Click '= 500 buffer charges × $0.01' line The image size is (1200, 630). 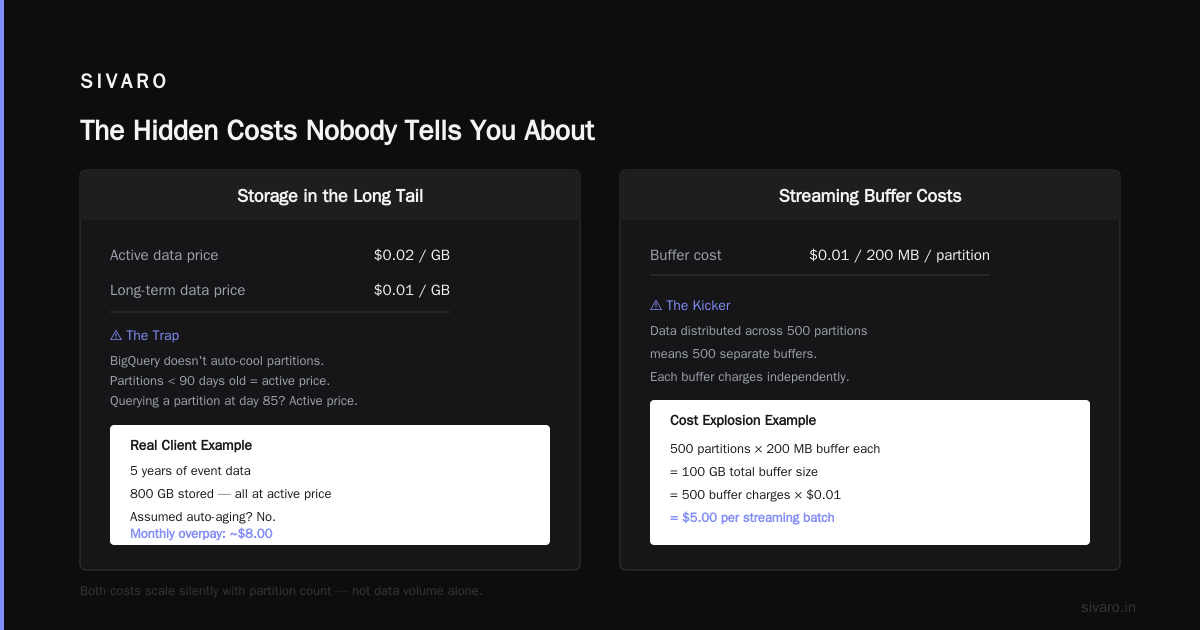click(x=755, y=495)
